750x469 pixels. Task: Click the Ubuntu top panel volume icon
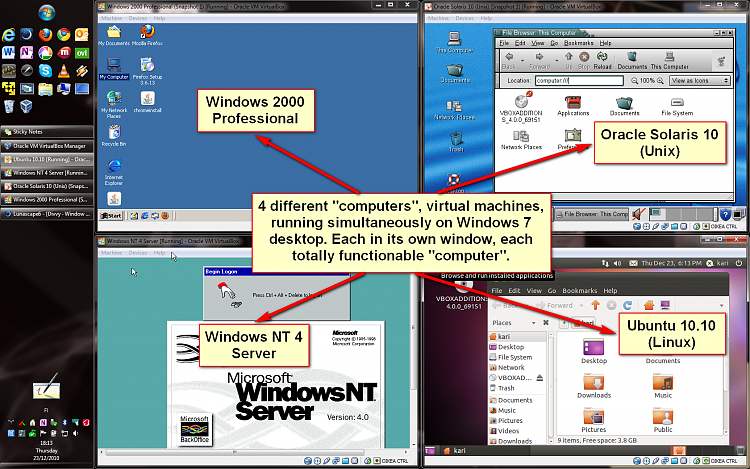[x=618, y=263]
